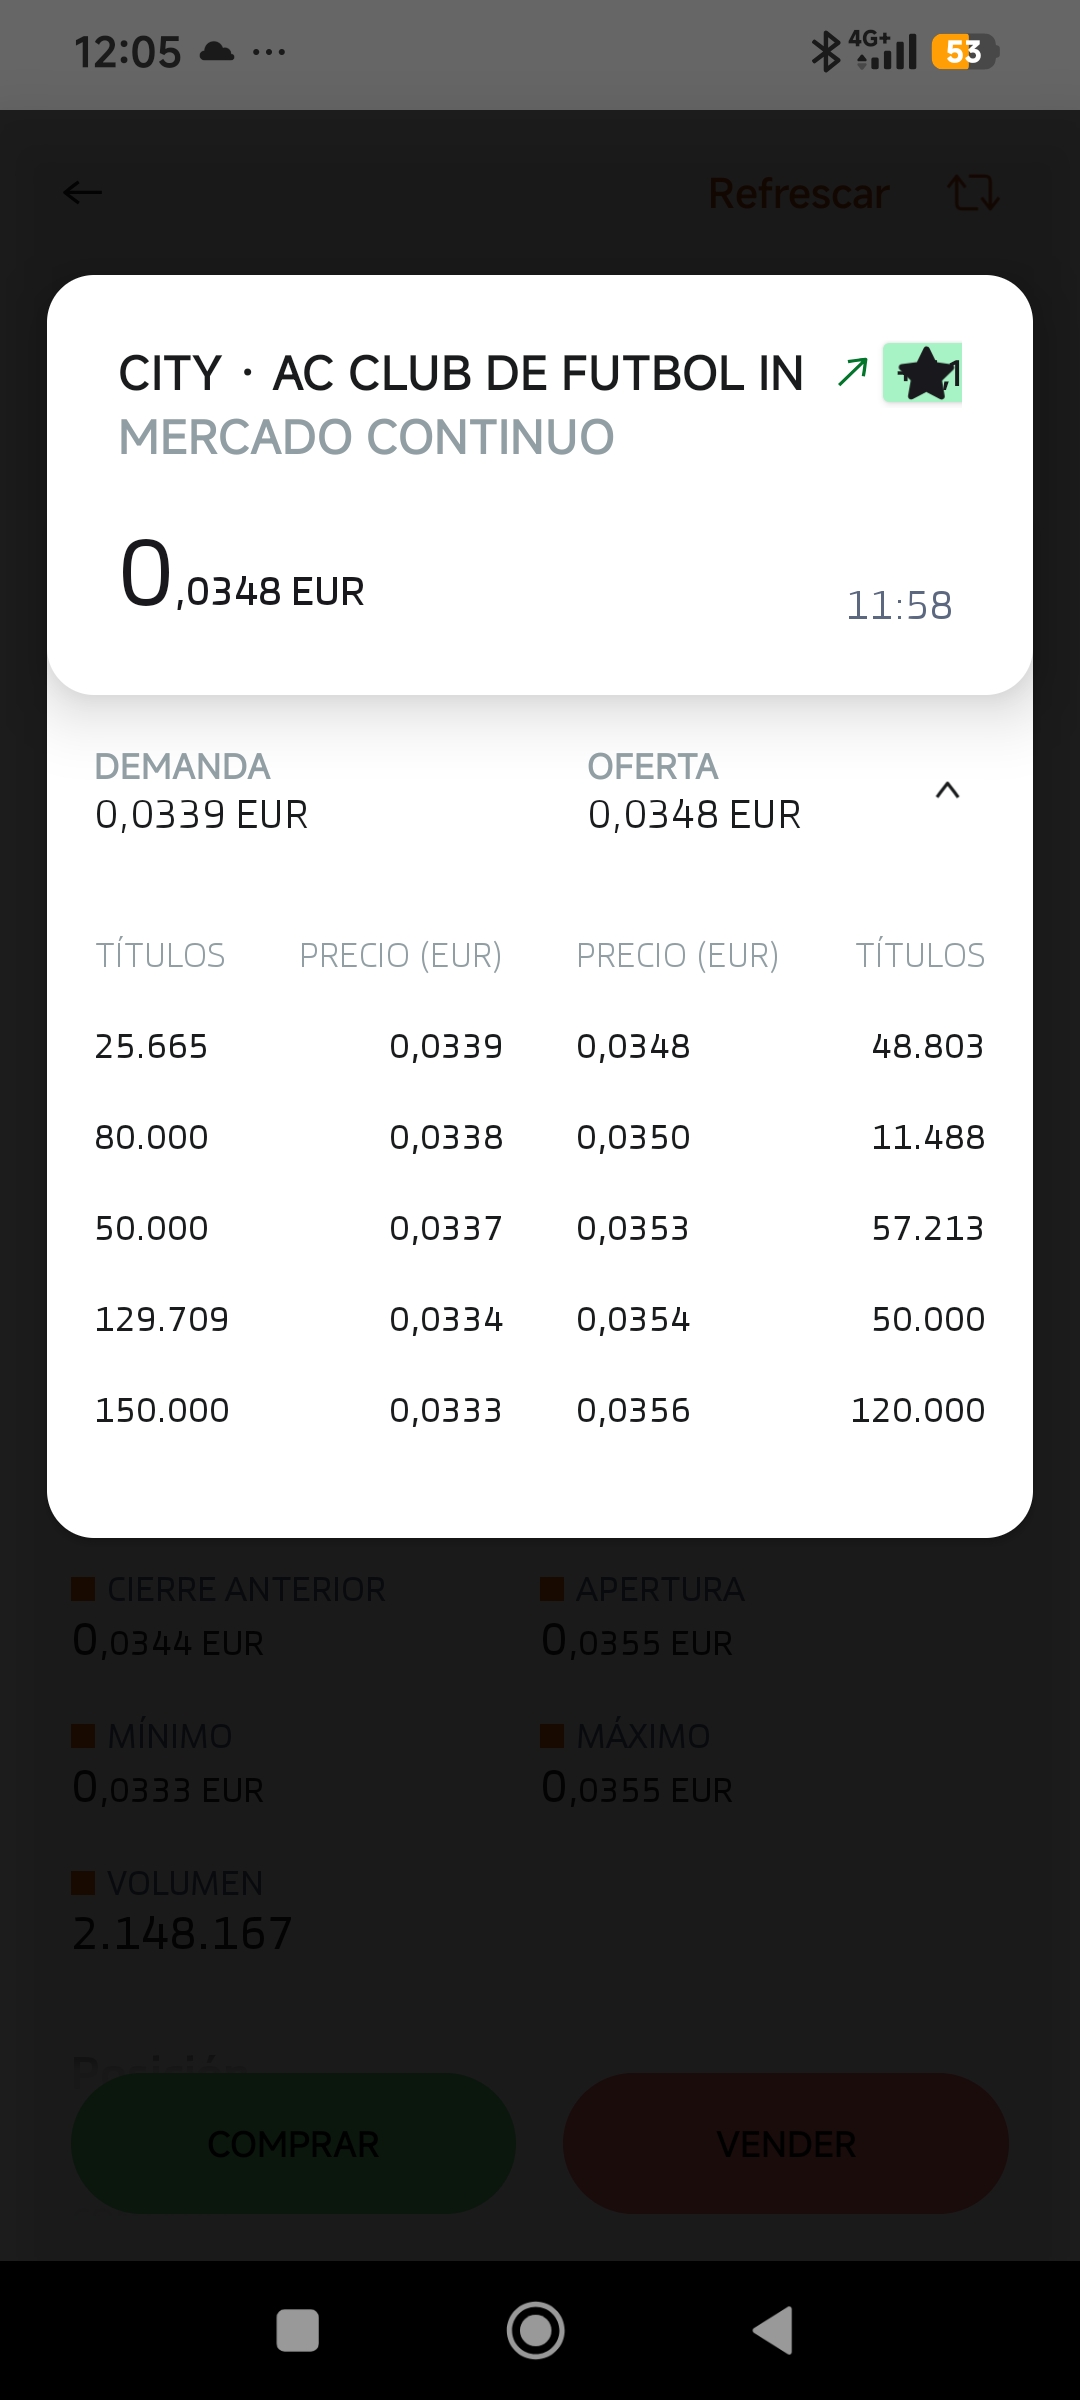This screenshot has height=2400, width=1080.
Task: Tap the VENDER button
Action: pyautogui.click(x=786, y=2143)
